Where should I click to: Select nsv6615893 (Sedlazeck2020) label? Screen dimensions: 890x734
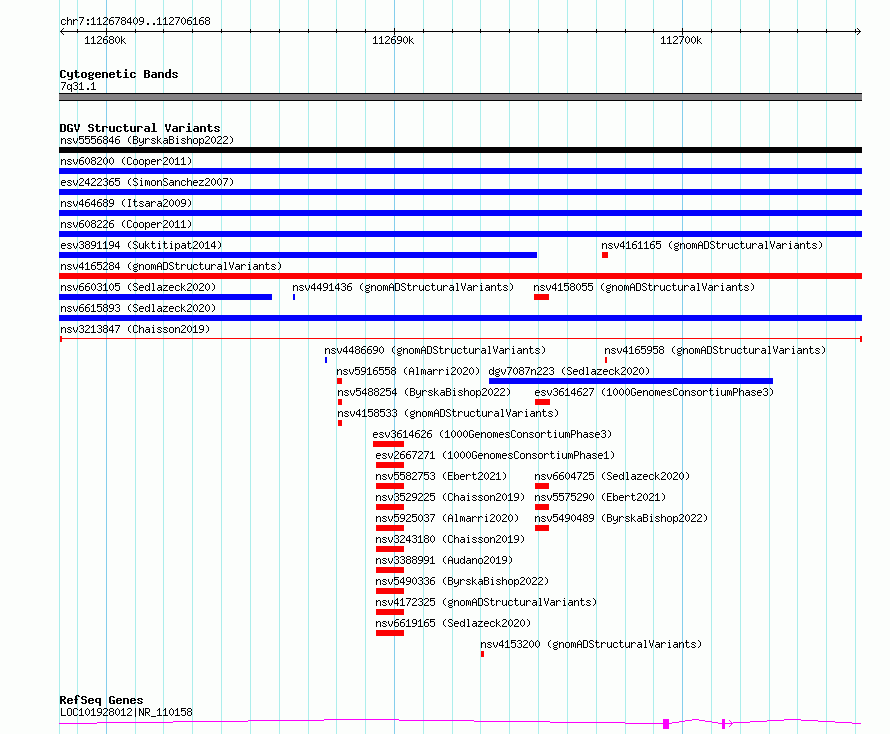[x=138, y=308]
